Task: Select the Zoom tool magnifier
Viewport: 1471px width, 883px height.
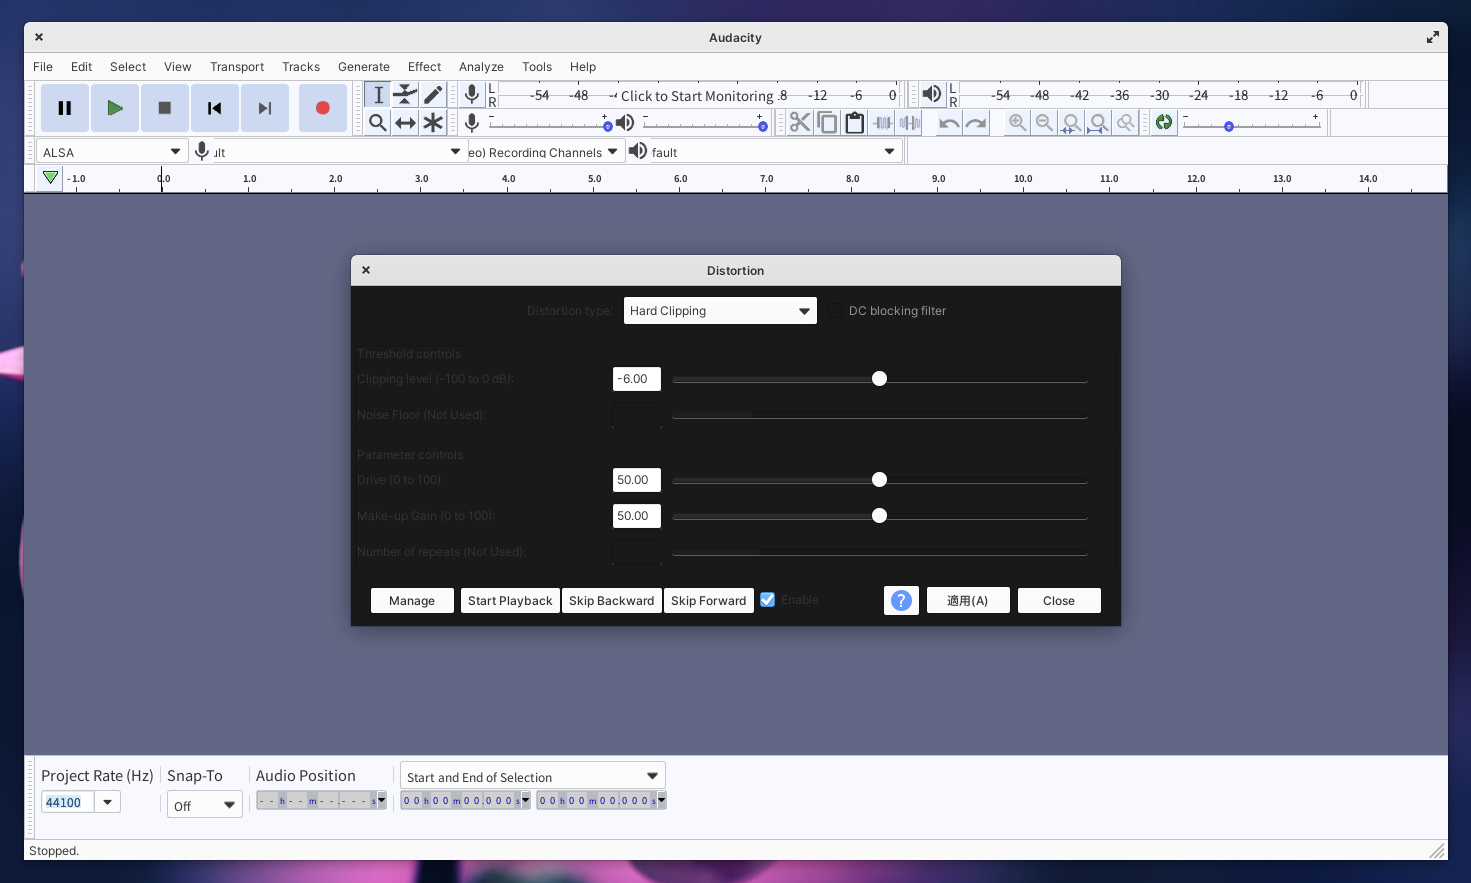Action: tap(377, 122)
